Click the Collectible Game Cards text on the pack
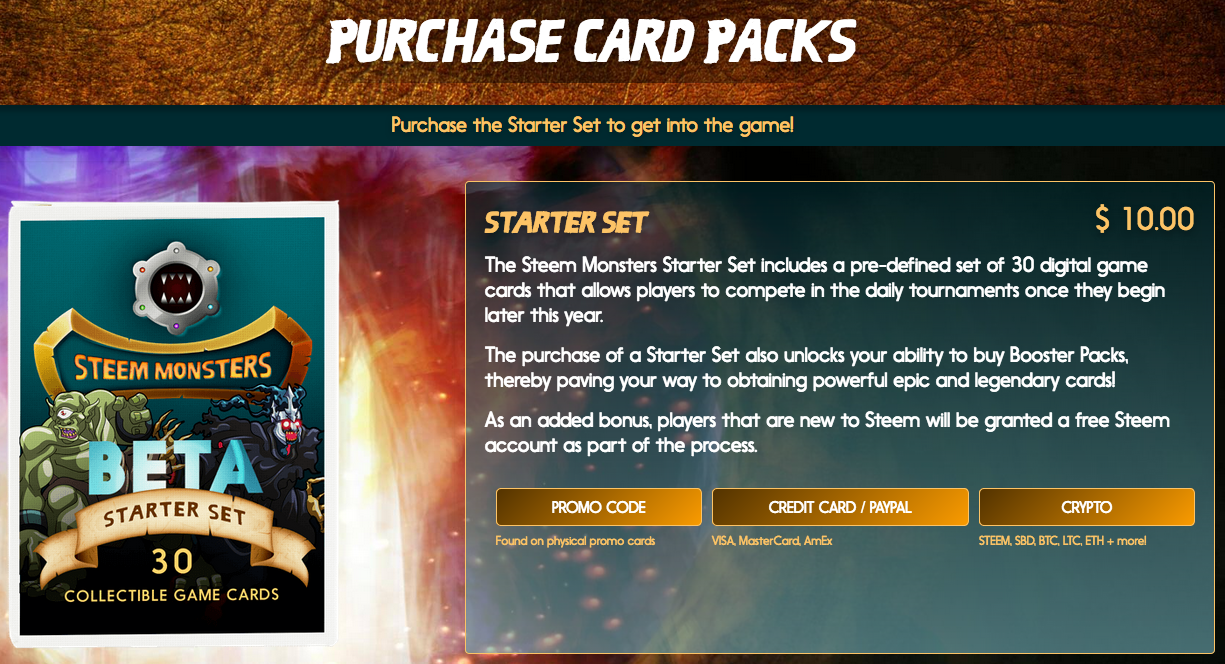Screen dimensions: 1225x664 tap(172, 595)
